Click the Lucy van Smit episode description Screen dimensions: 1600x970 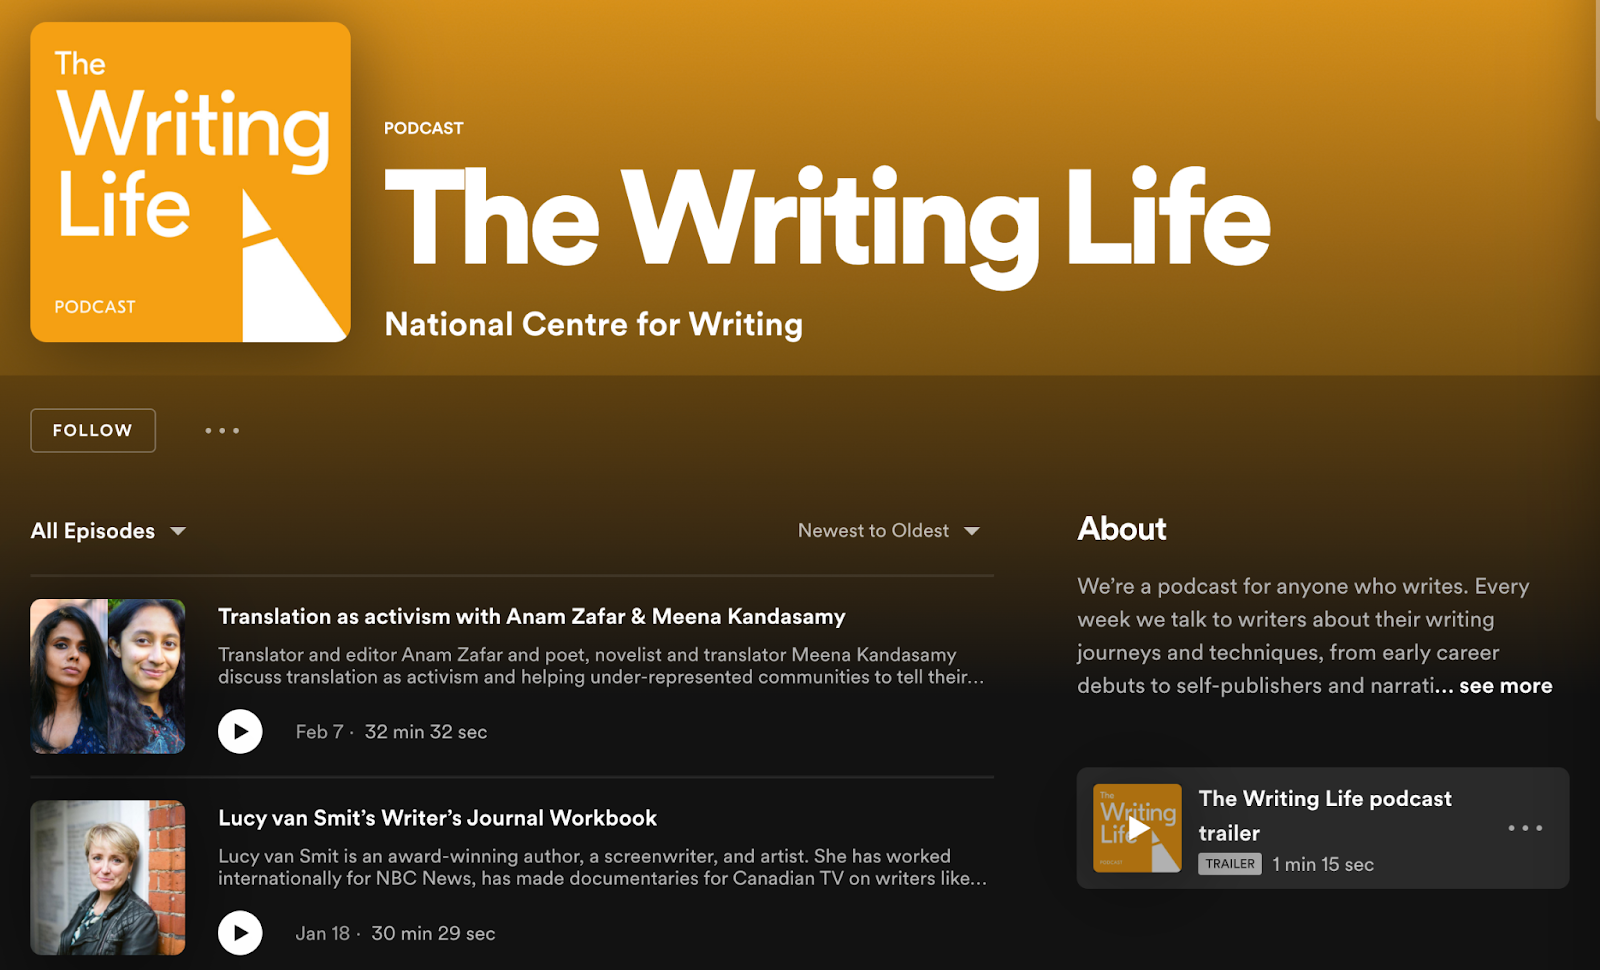point(603,867)
